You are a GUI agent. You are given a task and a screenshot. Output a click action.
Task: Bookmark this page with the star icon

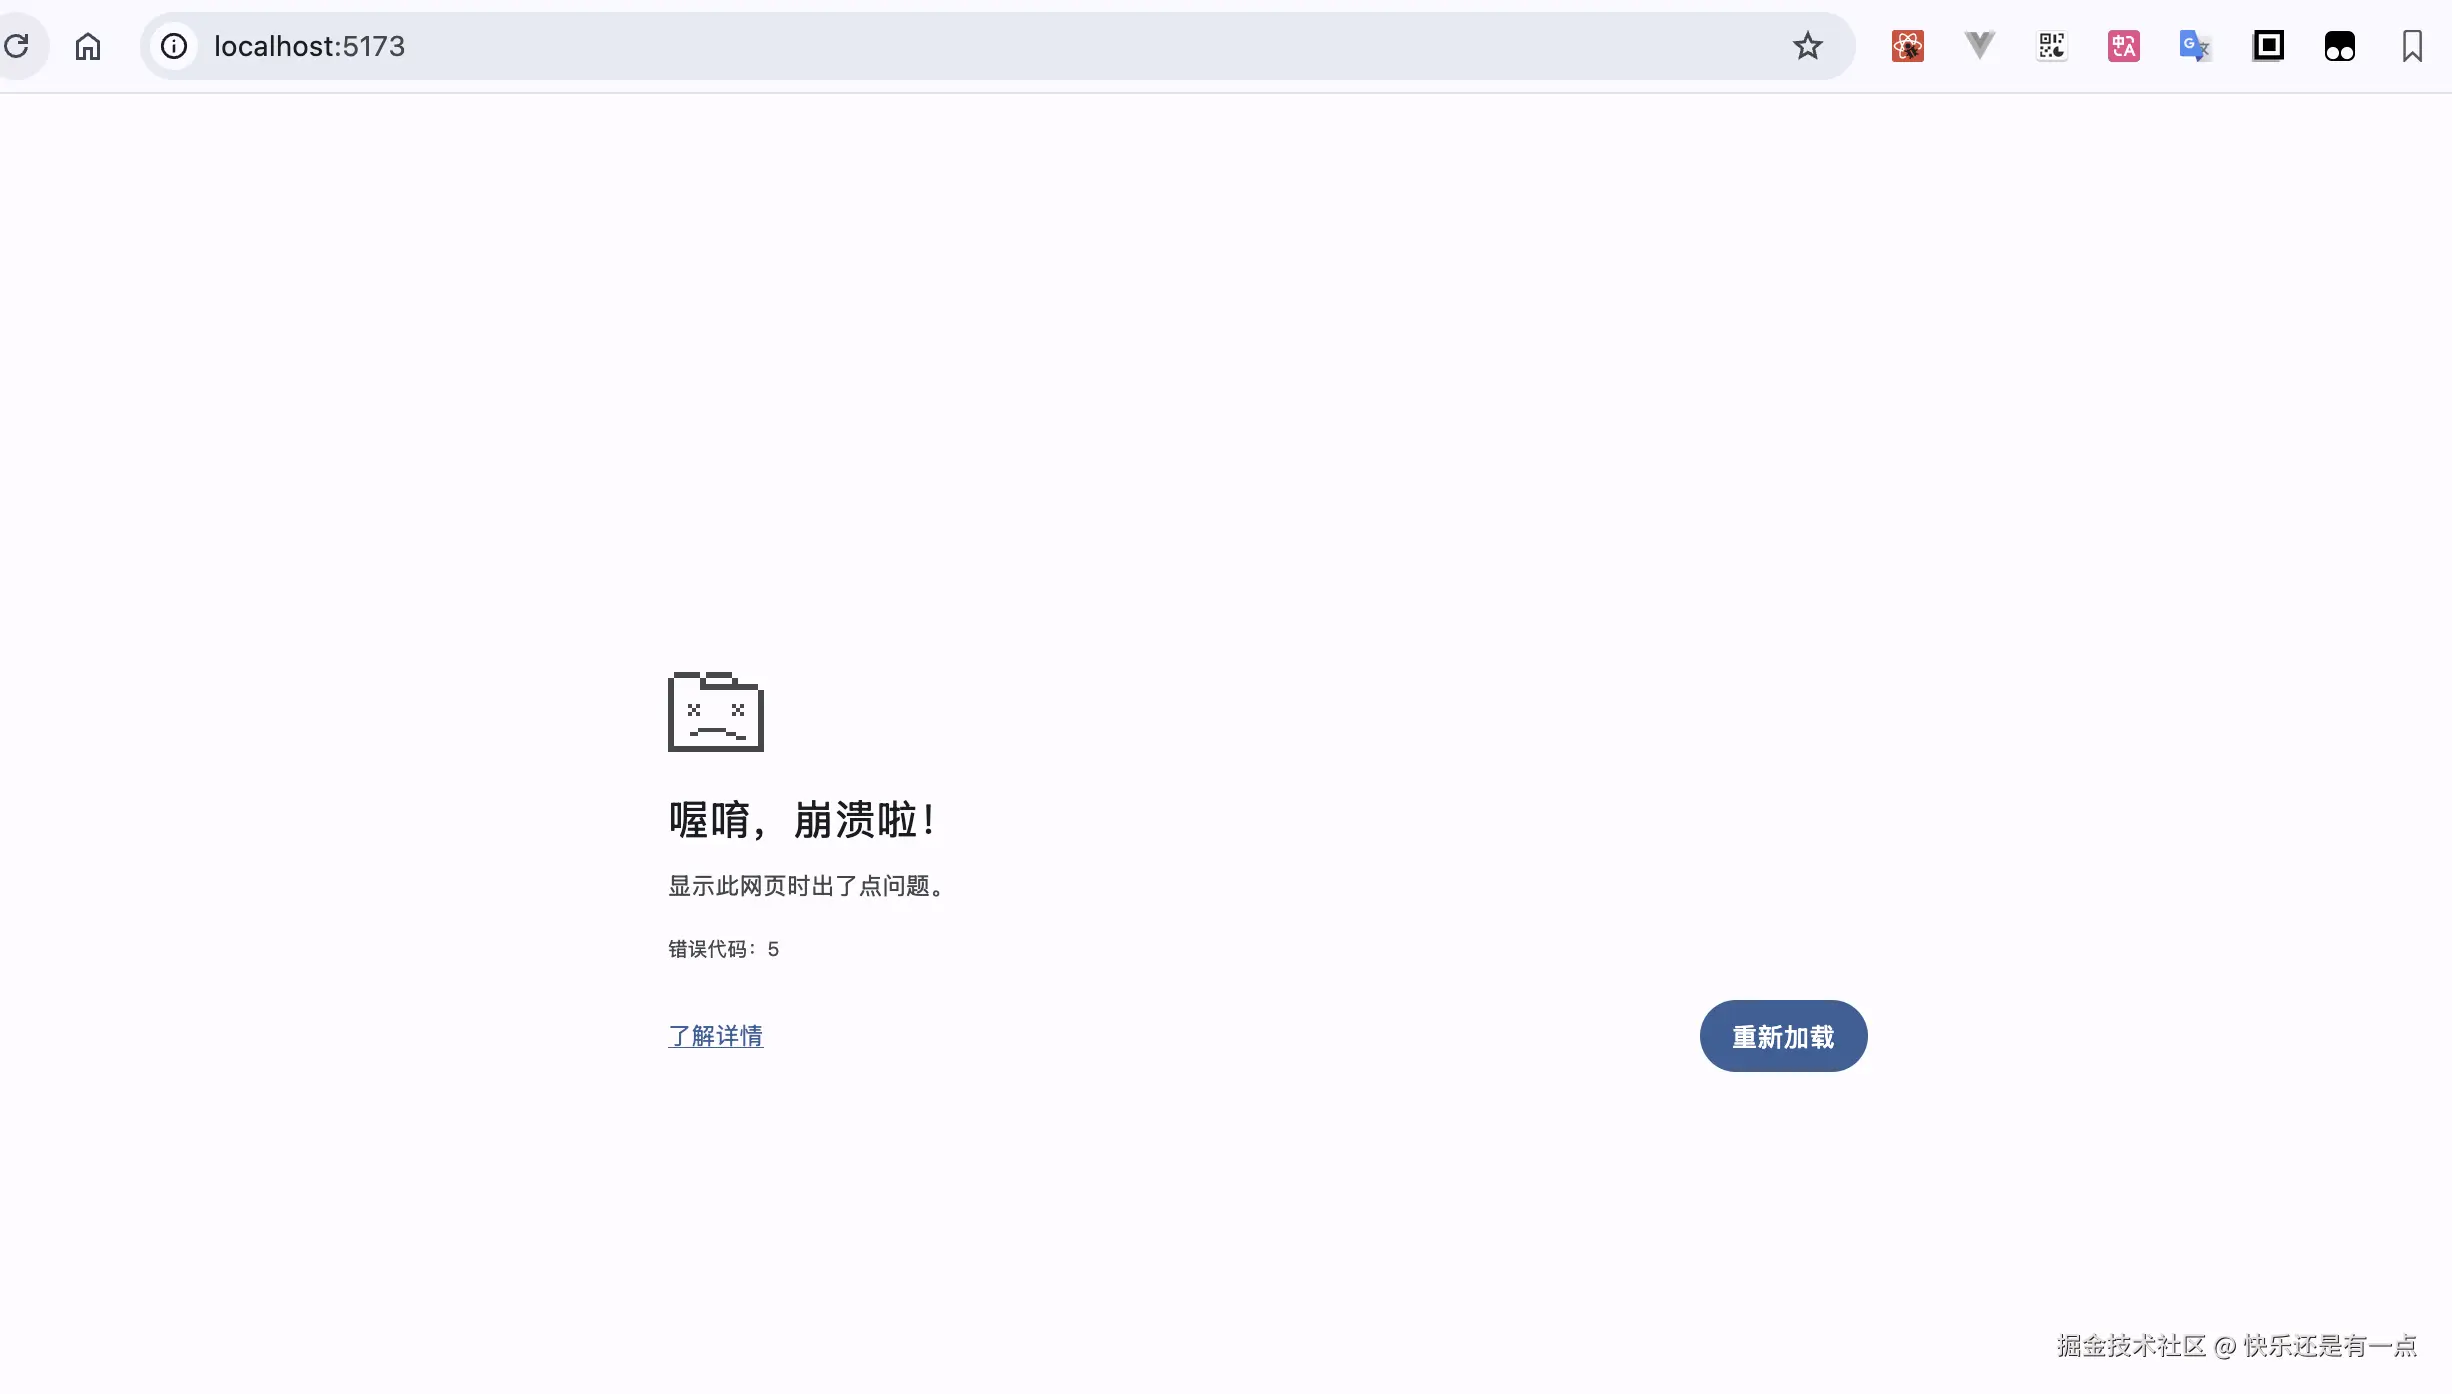(x=1806, y=46)
